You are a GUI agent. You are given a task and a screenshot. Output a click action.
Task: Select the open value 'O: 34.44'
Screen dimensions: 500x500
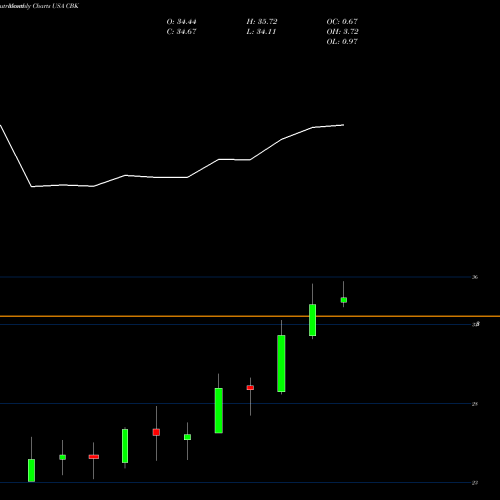click(181, 22)
